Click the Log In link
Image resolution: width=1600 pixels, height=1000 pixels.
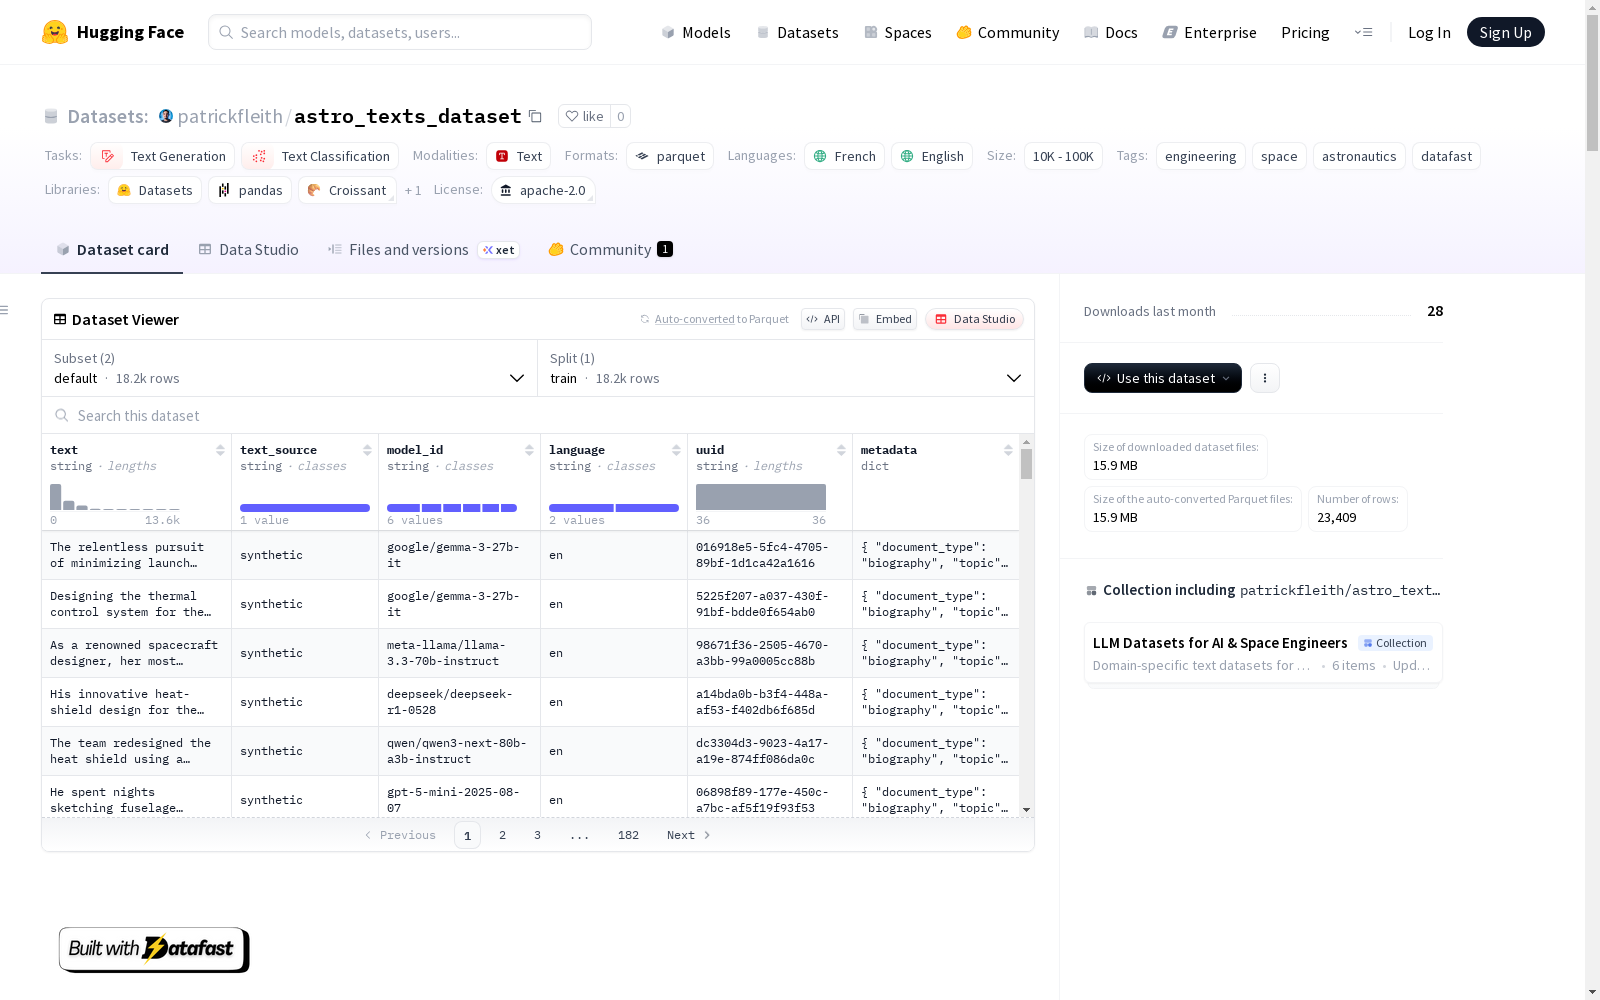(x=1429, y=32)
